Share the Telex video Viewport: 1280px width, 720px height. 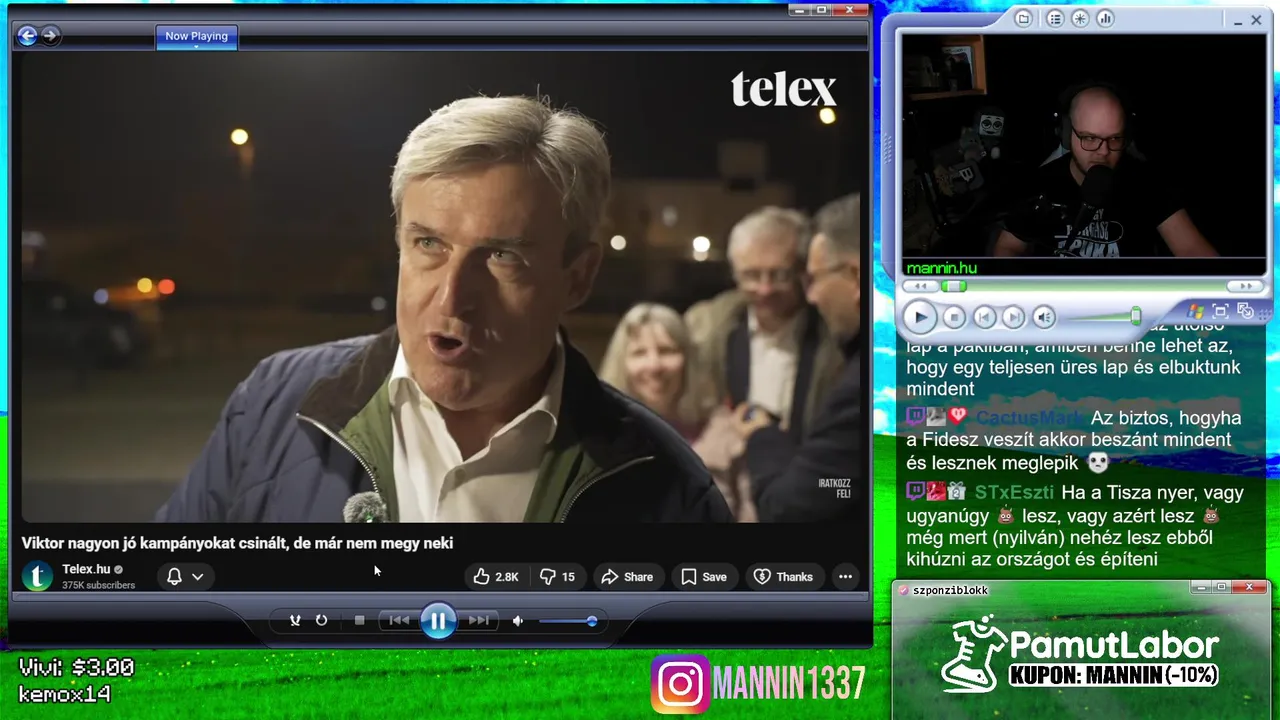click(627, 576)
